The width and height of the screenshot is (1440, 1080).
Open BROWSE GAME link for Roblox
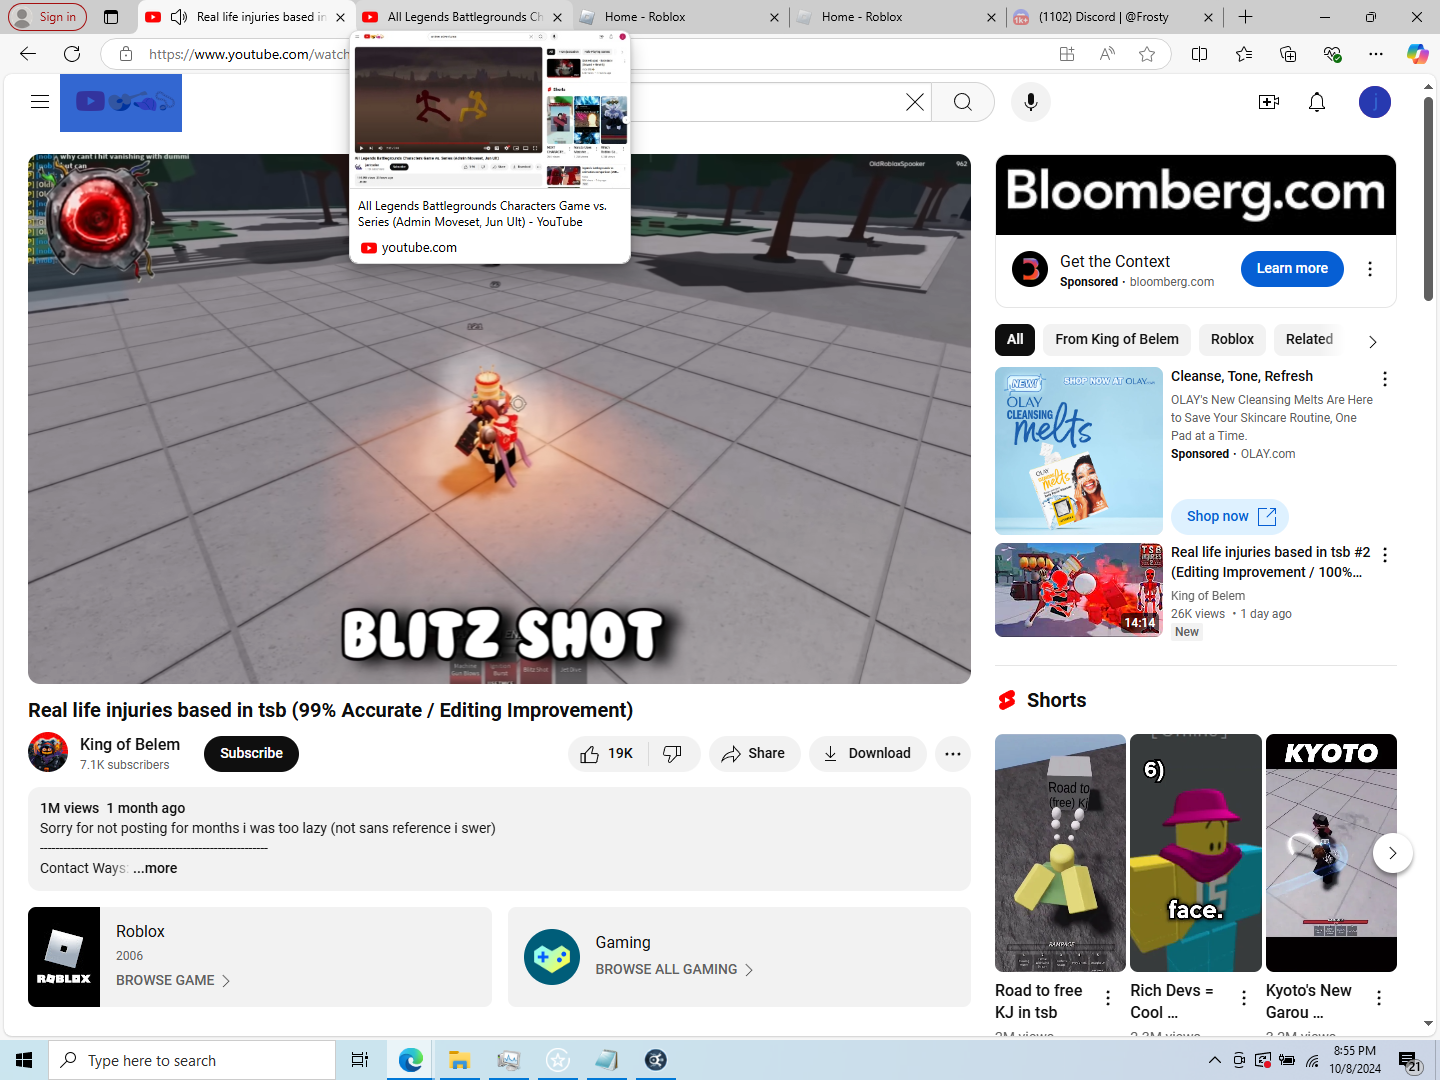click(x=173, y=981)
